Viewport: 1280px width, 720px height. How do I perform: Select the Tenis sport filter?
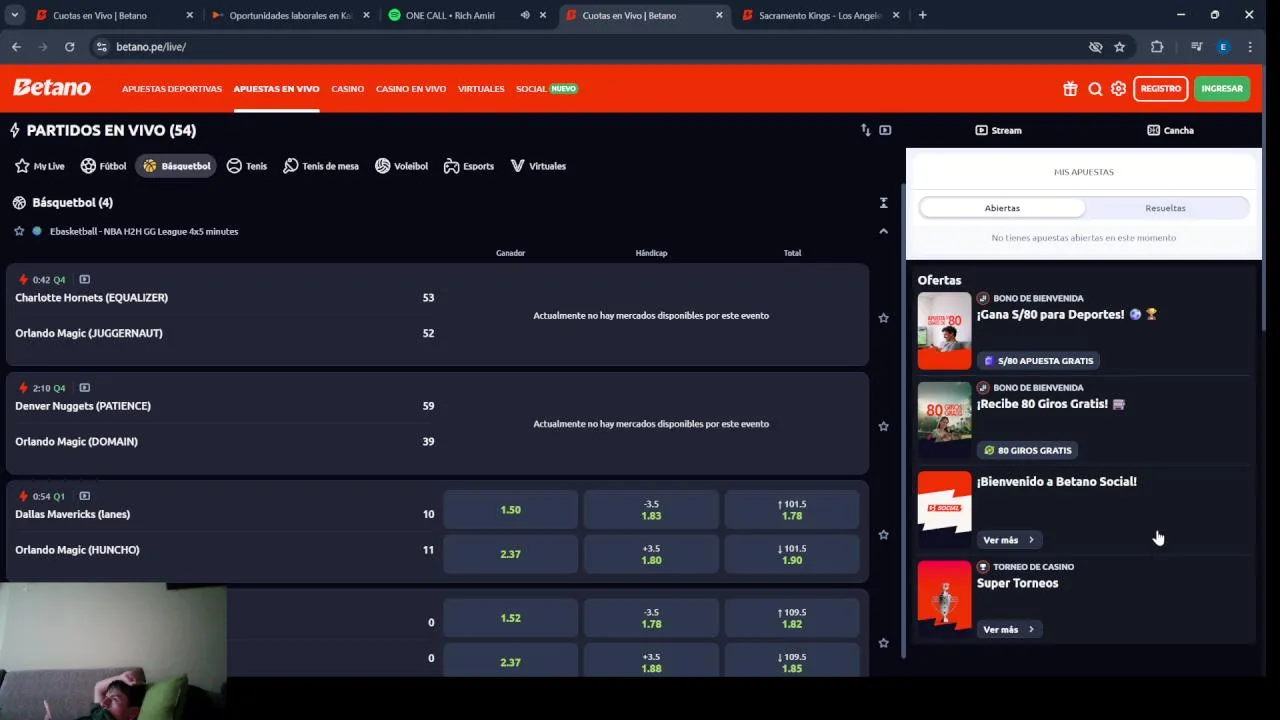(247, 166)
